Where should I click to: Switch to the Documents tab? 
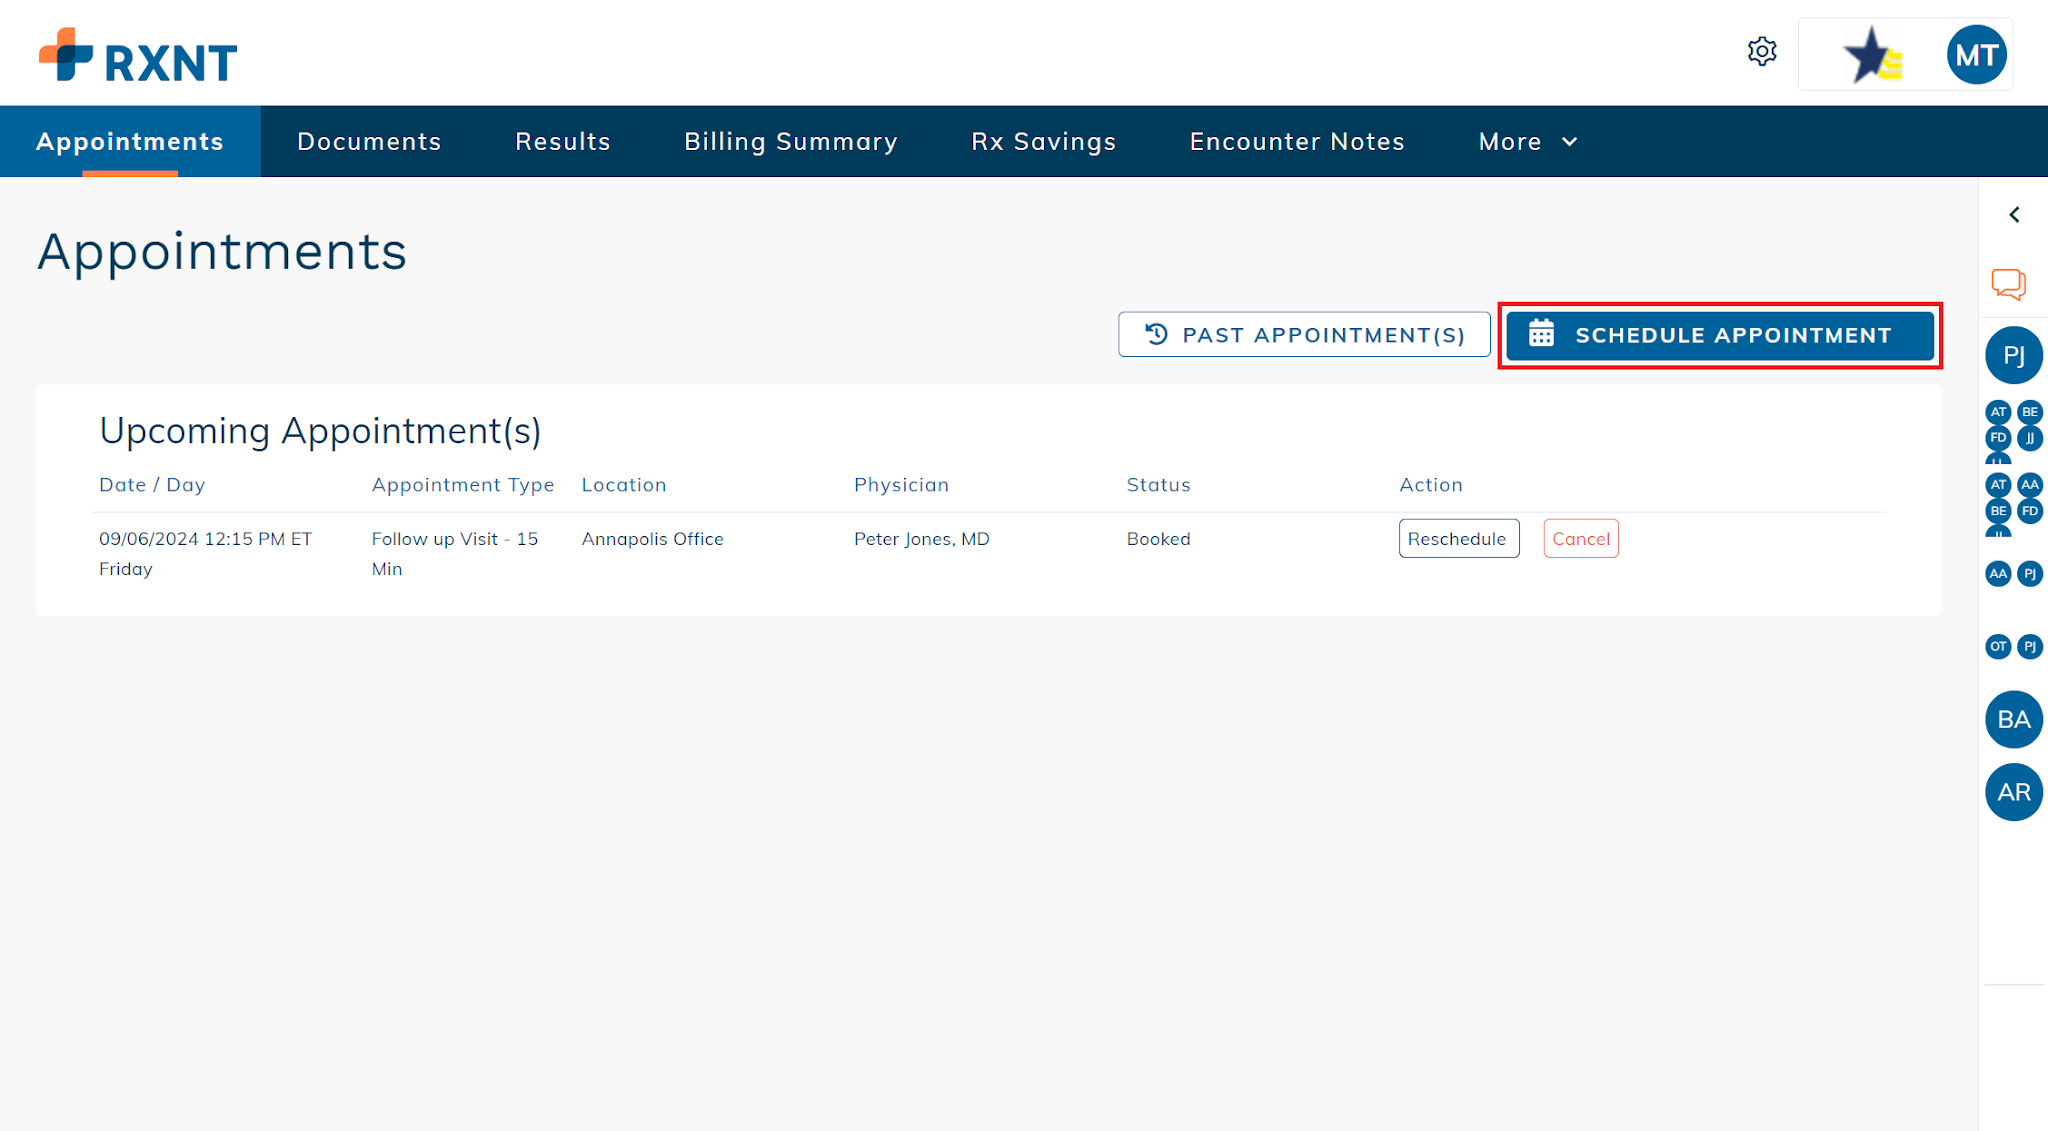(x=369, y=142)
